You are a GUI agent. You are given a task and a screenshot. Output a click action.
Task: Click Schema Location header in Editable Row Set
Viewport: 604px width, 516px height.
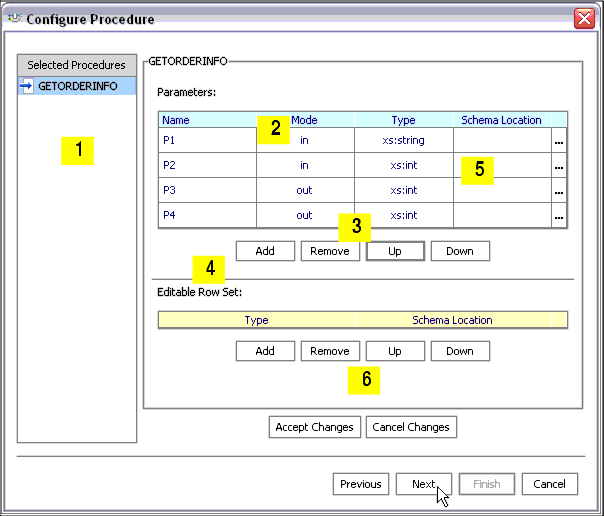453,320
